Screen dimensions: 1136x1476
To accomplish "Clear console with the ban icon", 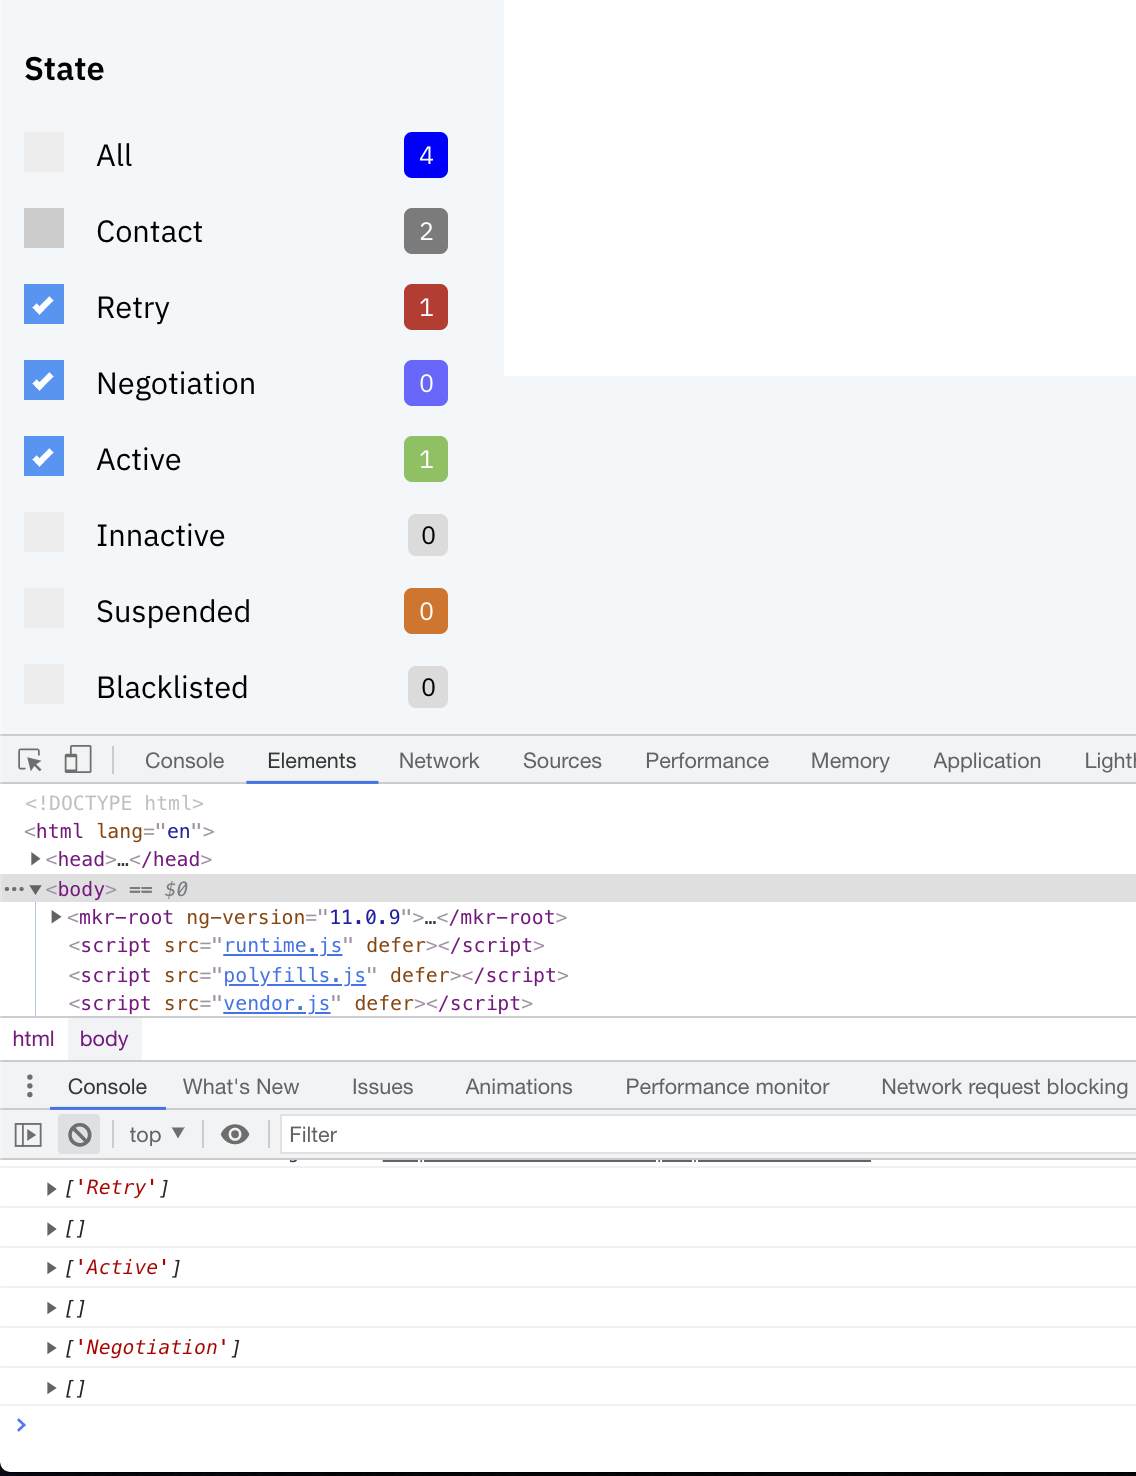I will [x=80, y=1134].
